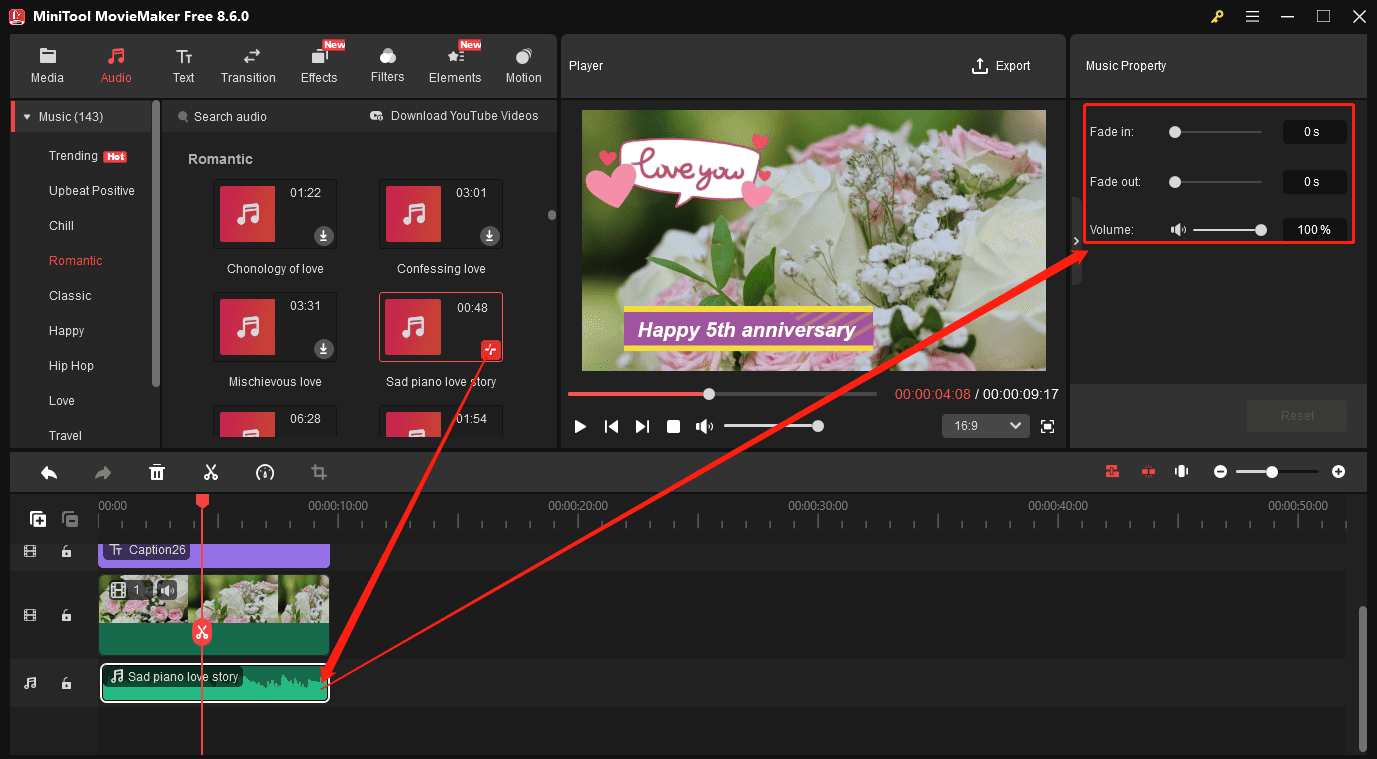This screenshot has height=759, width=1377.
Task: Zoom out the timeline
Action: coord(1220,472)
